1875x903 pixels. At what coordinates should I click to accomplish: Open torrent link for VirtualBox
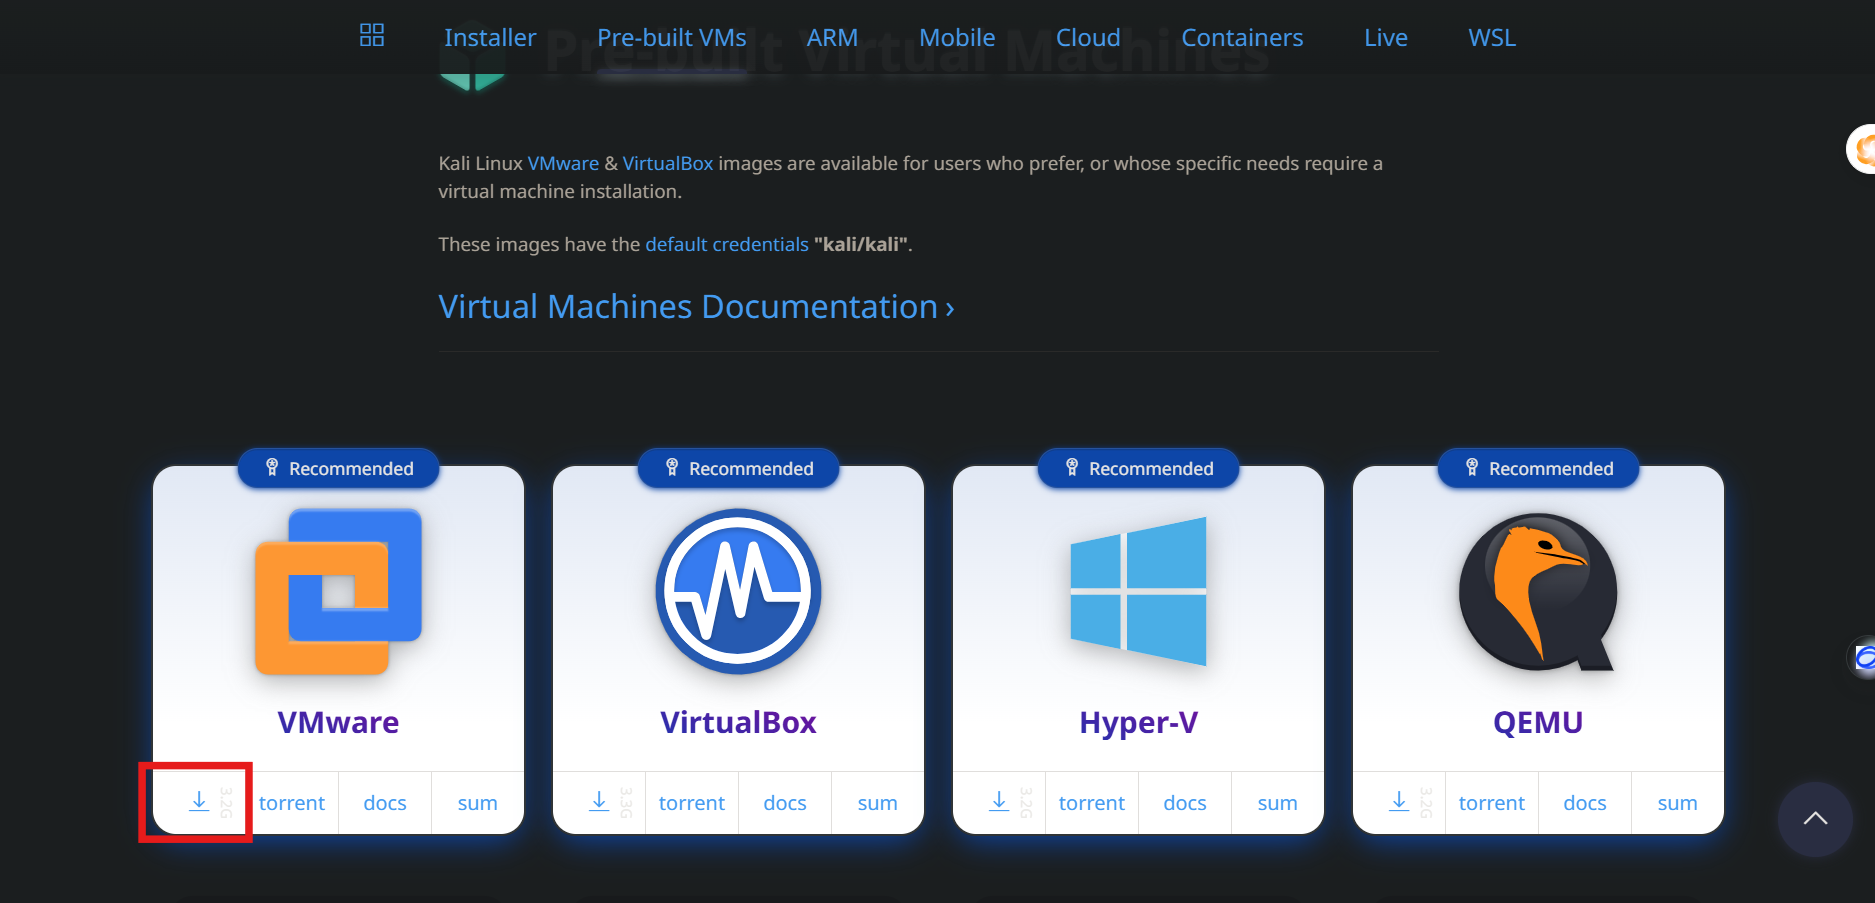[692, 803]
